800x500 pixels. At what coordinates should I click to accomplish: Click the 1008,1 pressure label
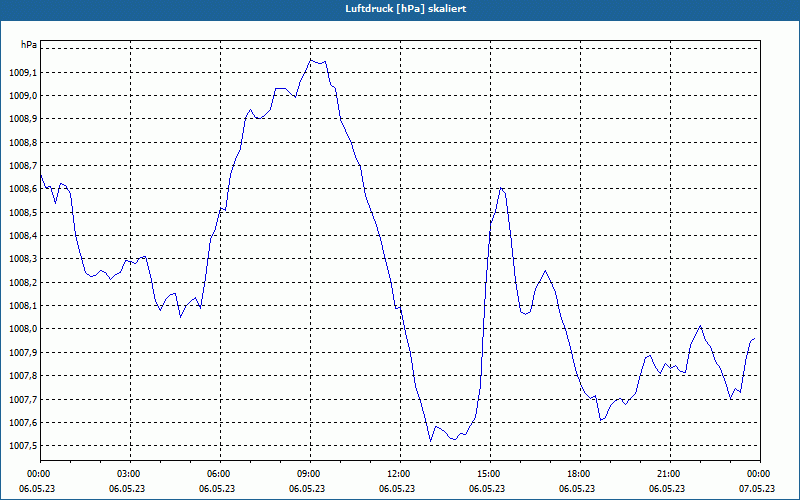click(23, 306)
